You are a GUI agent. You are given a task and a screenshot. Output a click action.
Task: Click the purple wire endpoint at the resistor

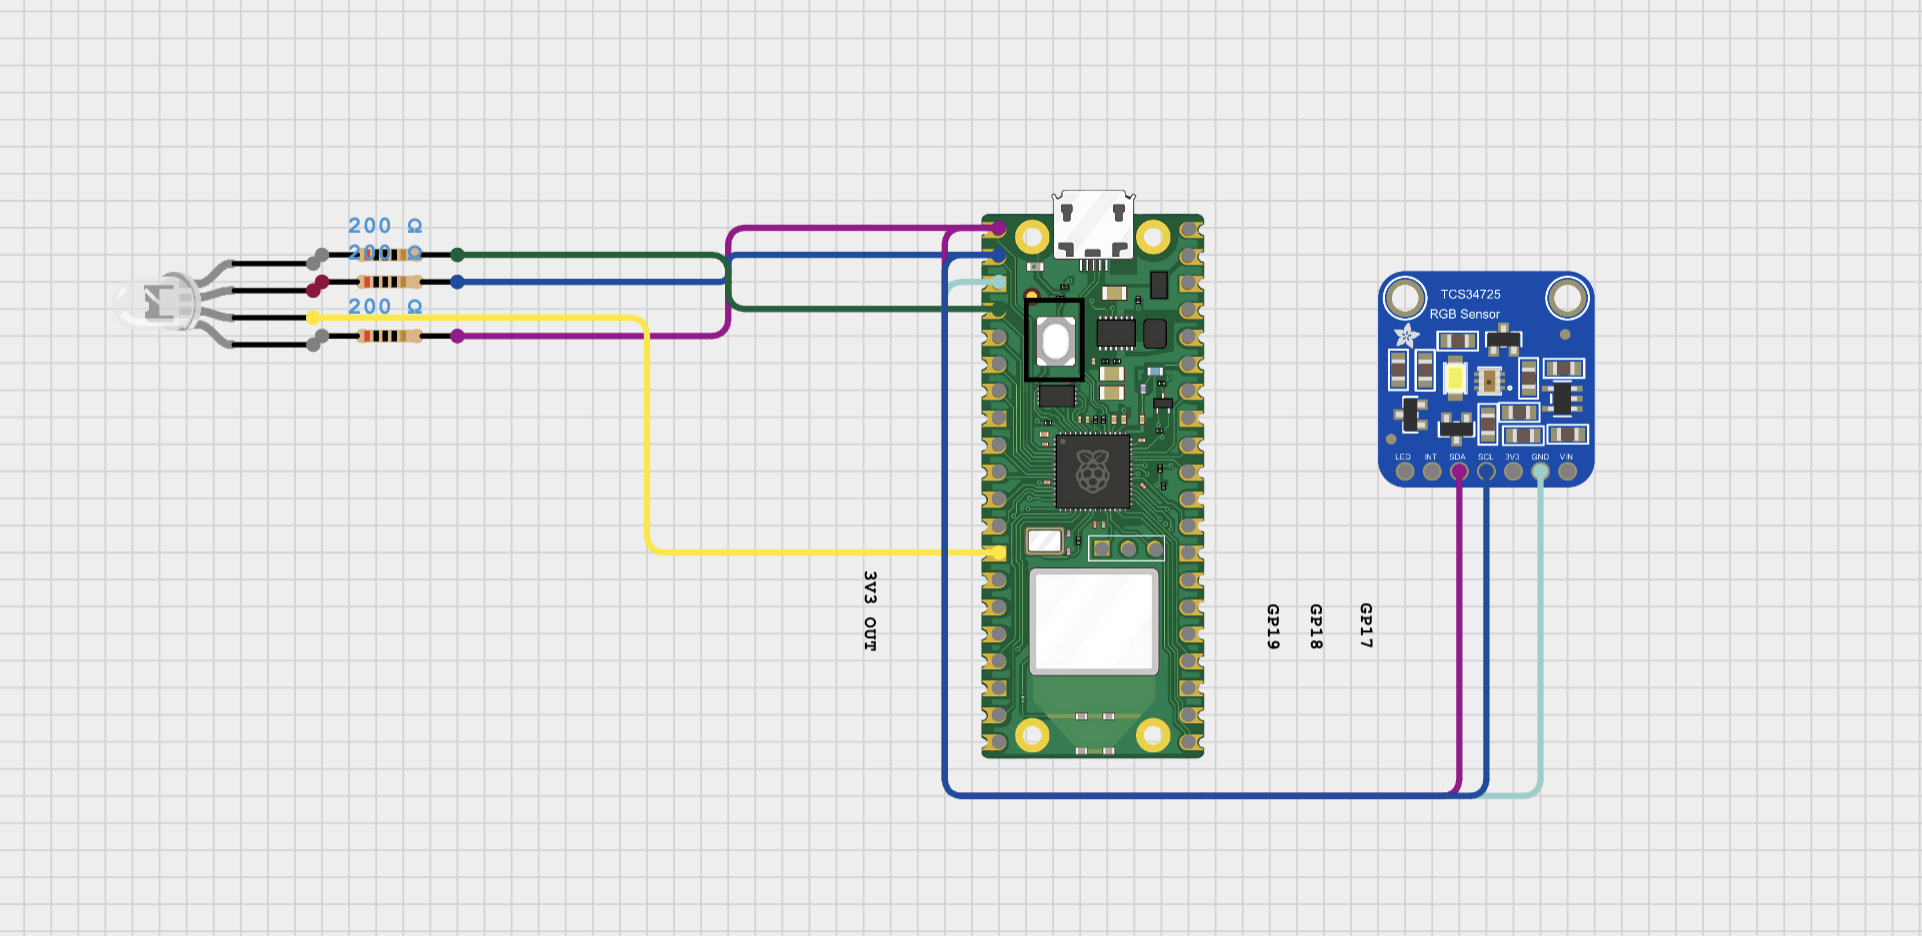457,336
